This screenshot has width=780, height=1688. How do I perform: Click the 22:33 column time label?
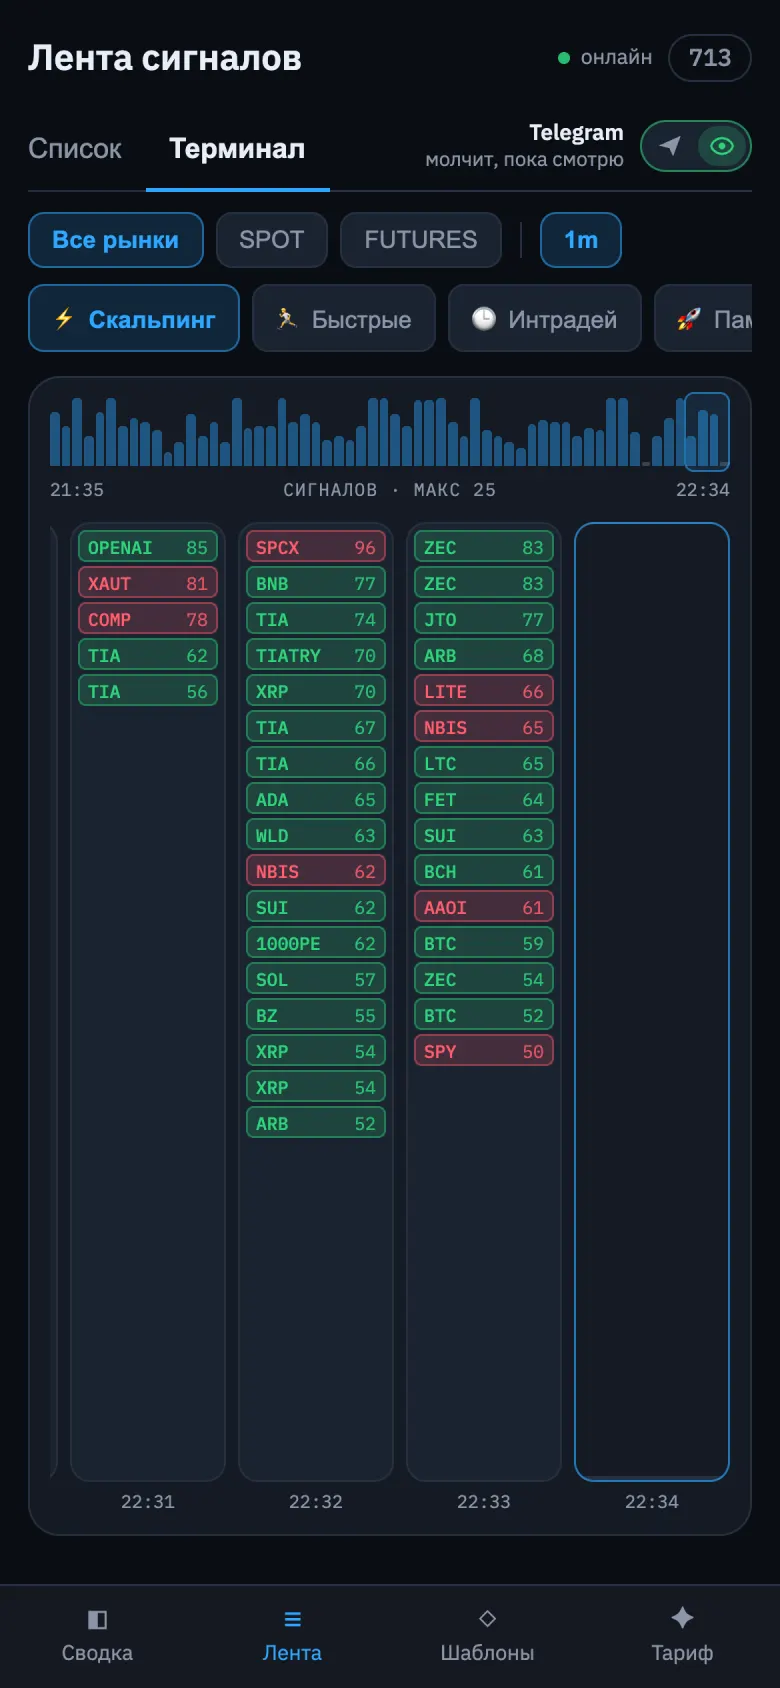pyautogui.click(x=484, y=1501)
